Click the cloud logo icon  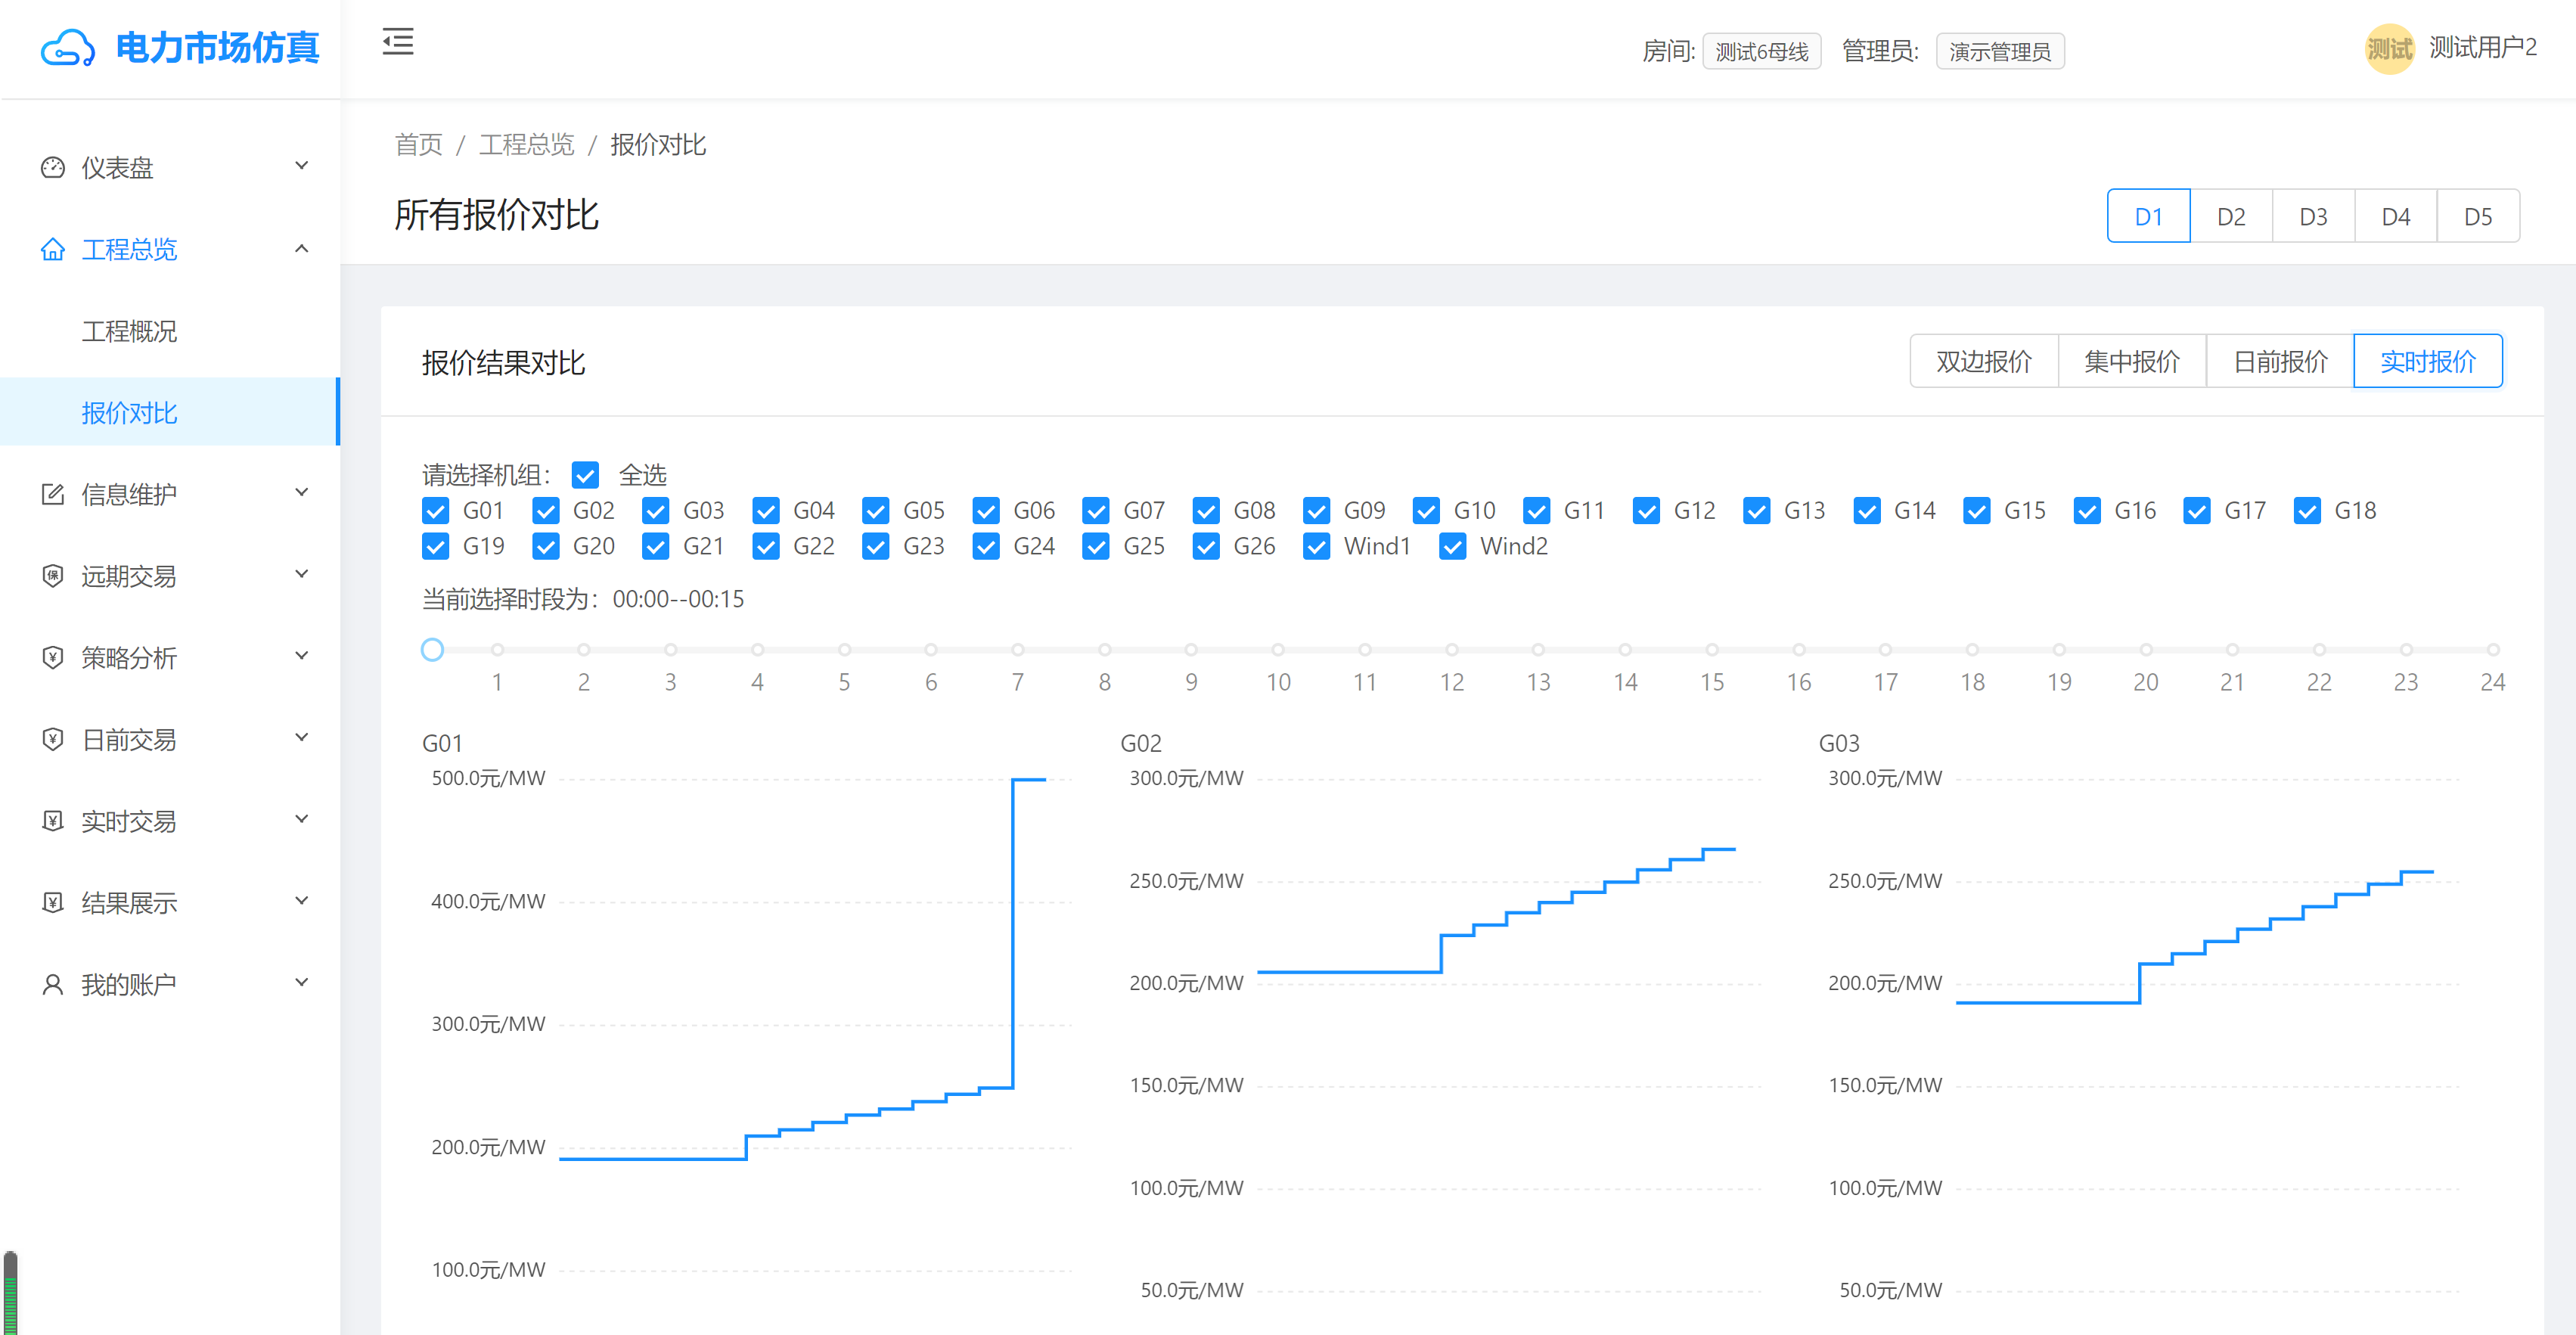coord(68,48)
